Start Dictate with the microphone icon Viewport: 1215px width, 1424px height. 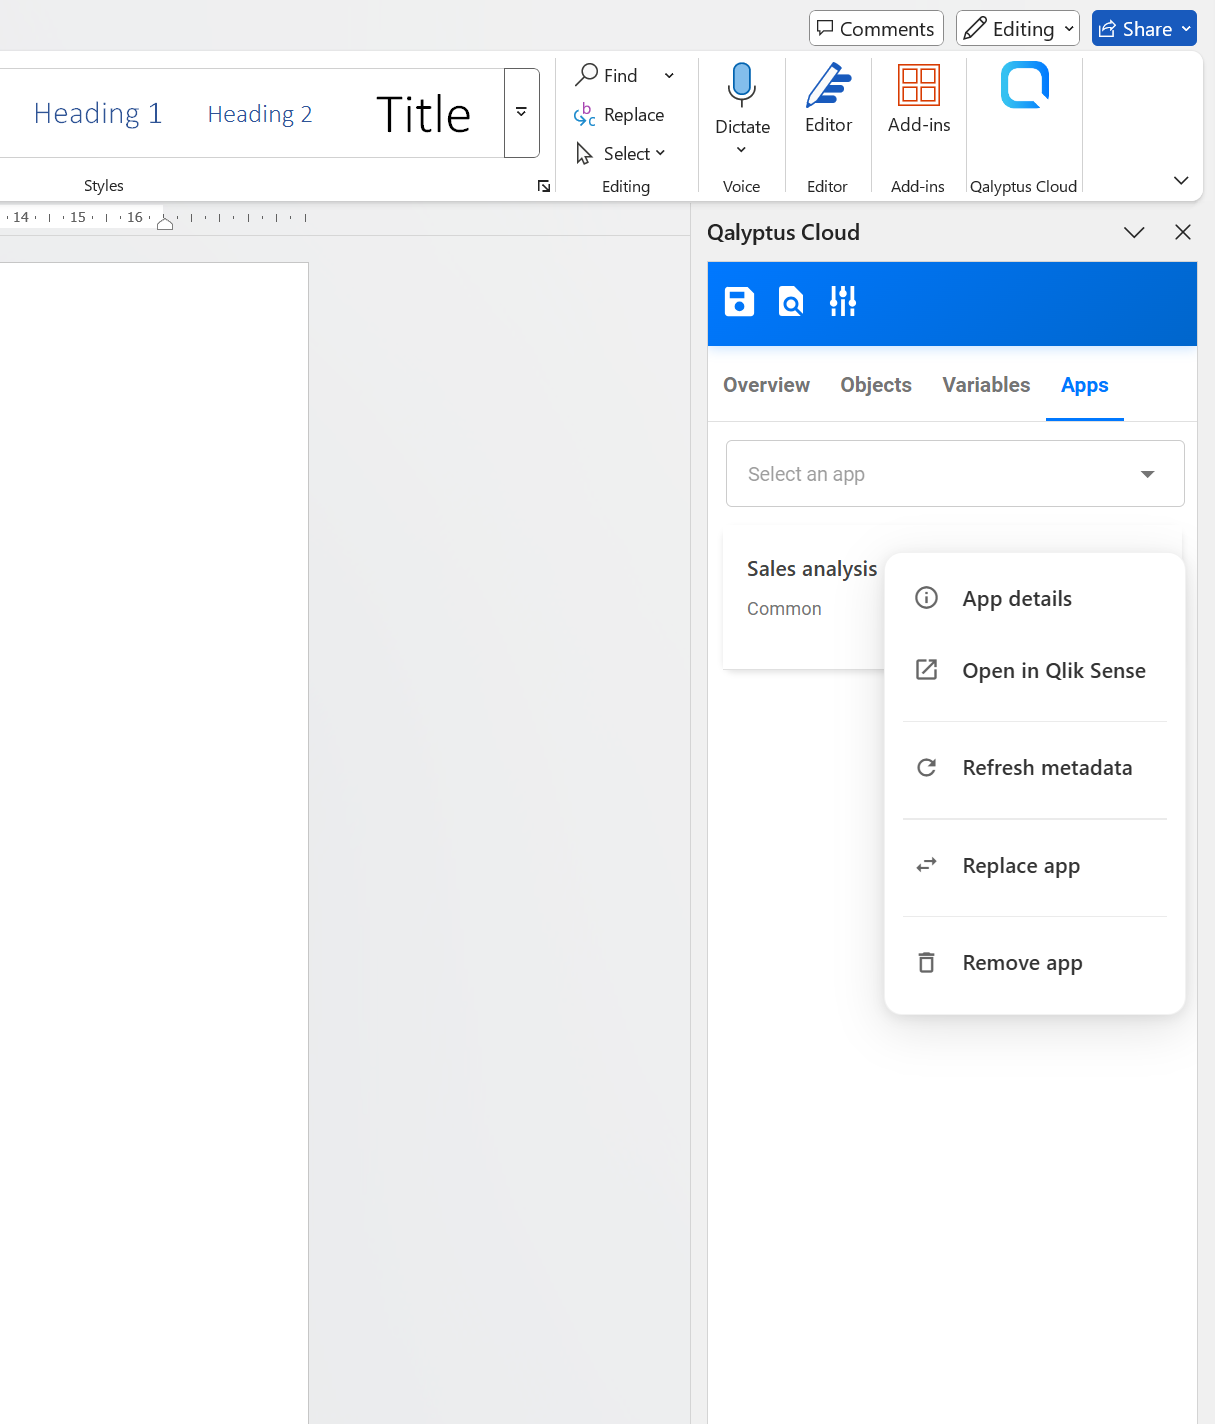tap(742, 86)
